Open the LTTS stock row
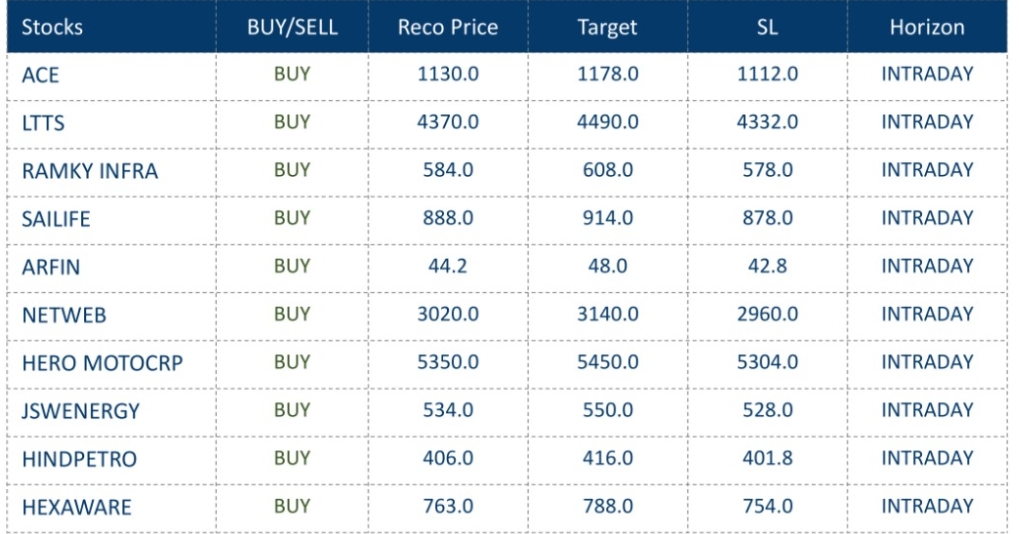This screenshot has width=1019, height=534. click(43, 123)
